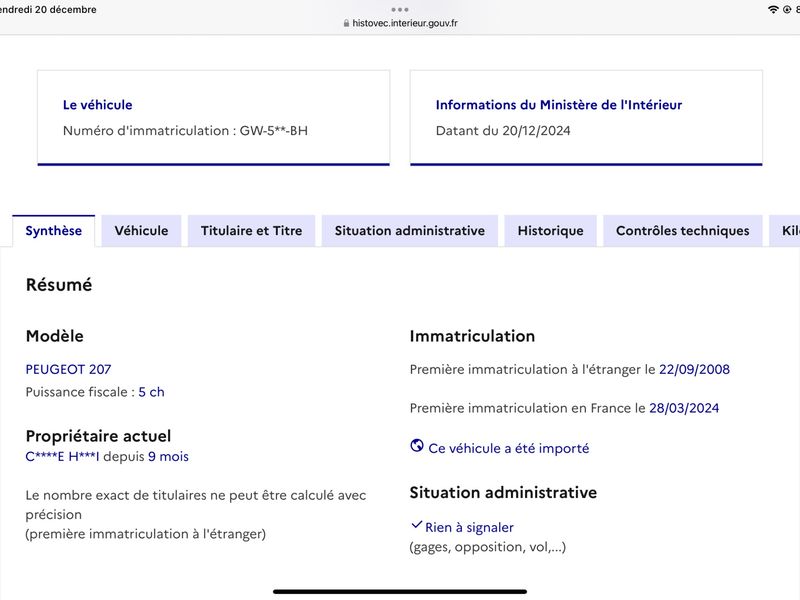Open the Synthèse tab

pos(54,231)
